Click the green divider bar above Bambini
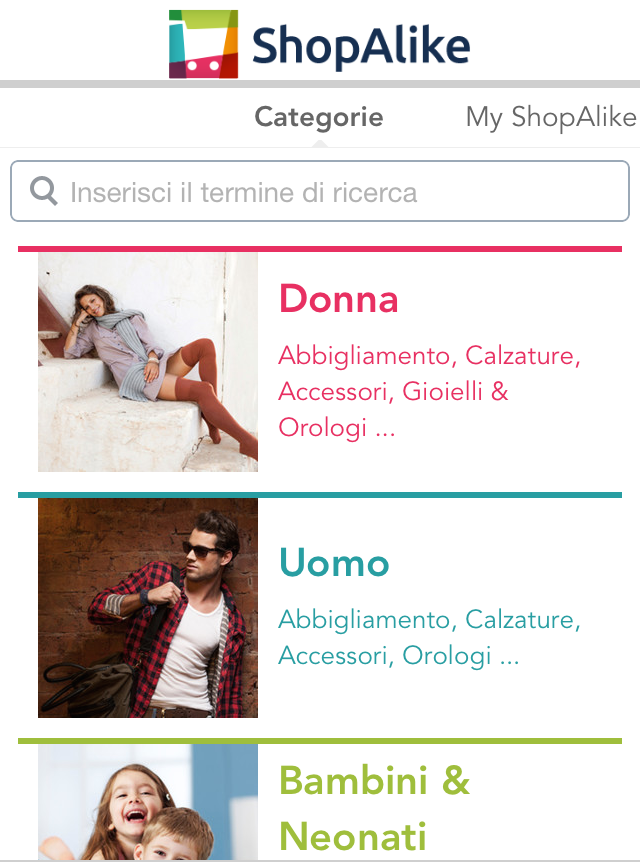 [x=320, y=741]
